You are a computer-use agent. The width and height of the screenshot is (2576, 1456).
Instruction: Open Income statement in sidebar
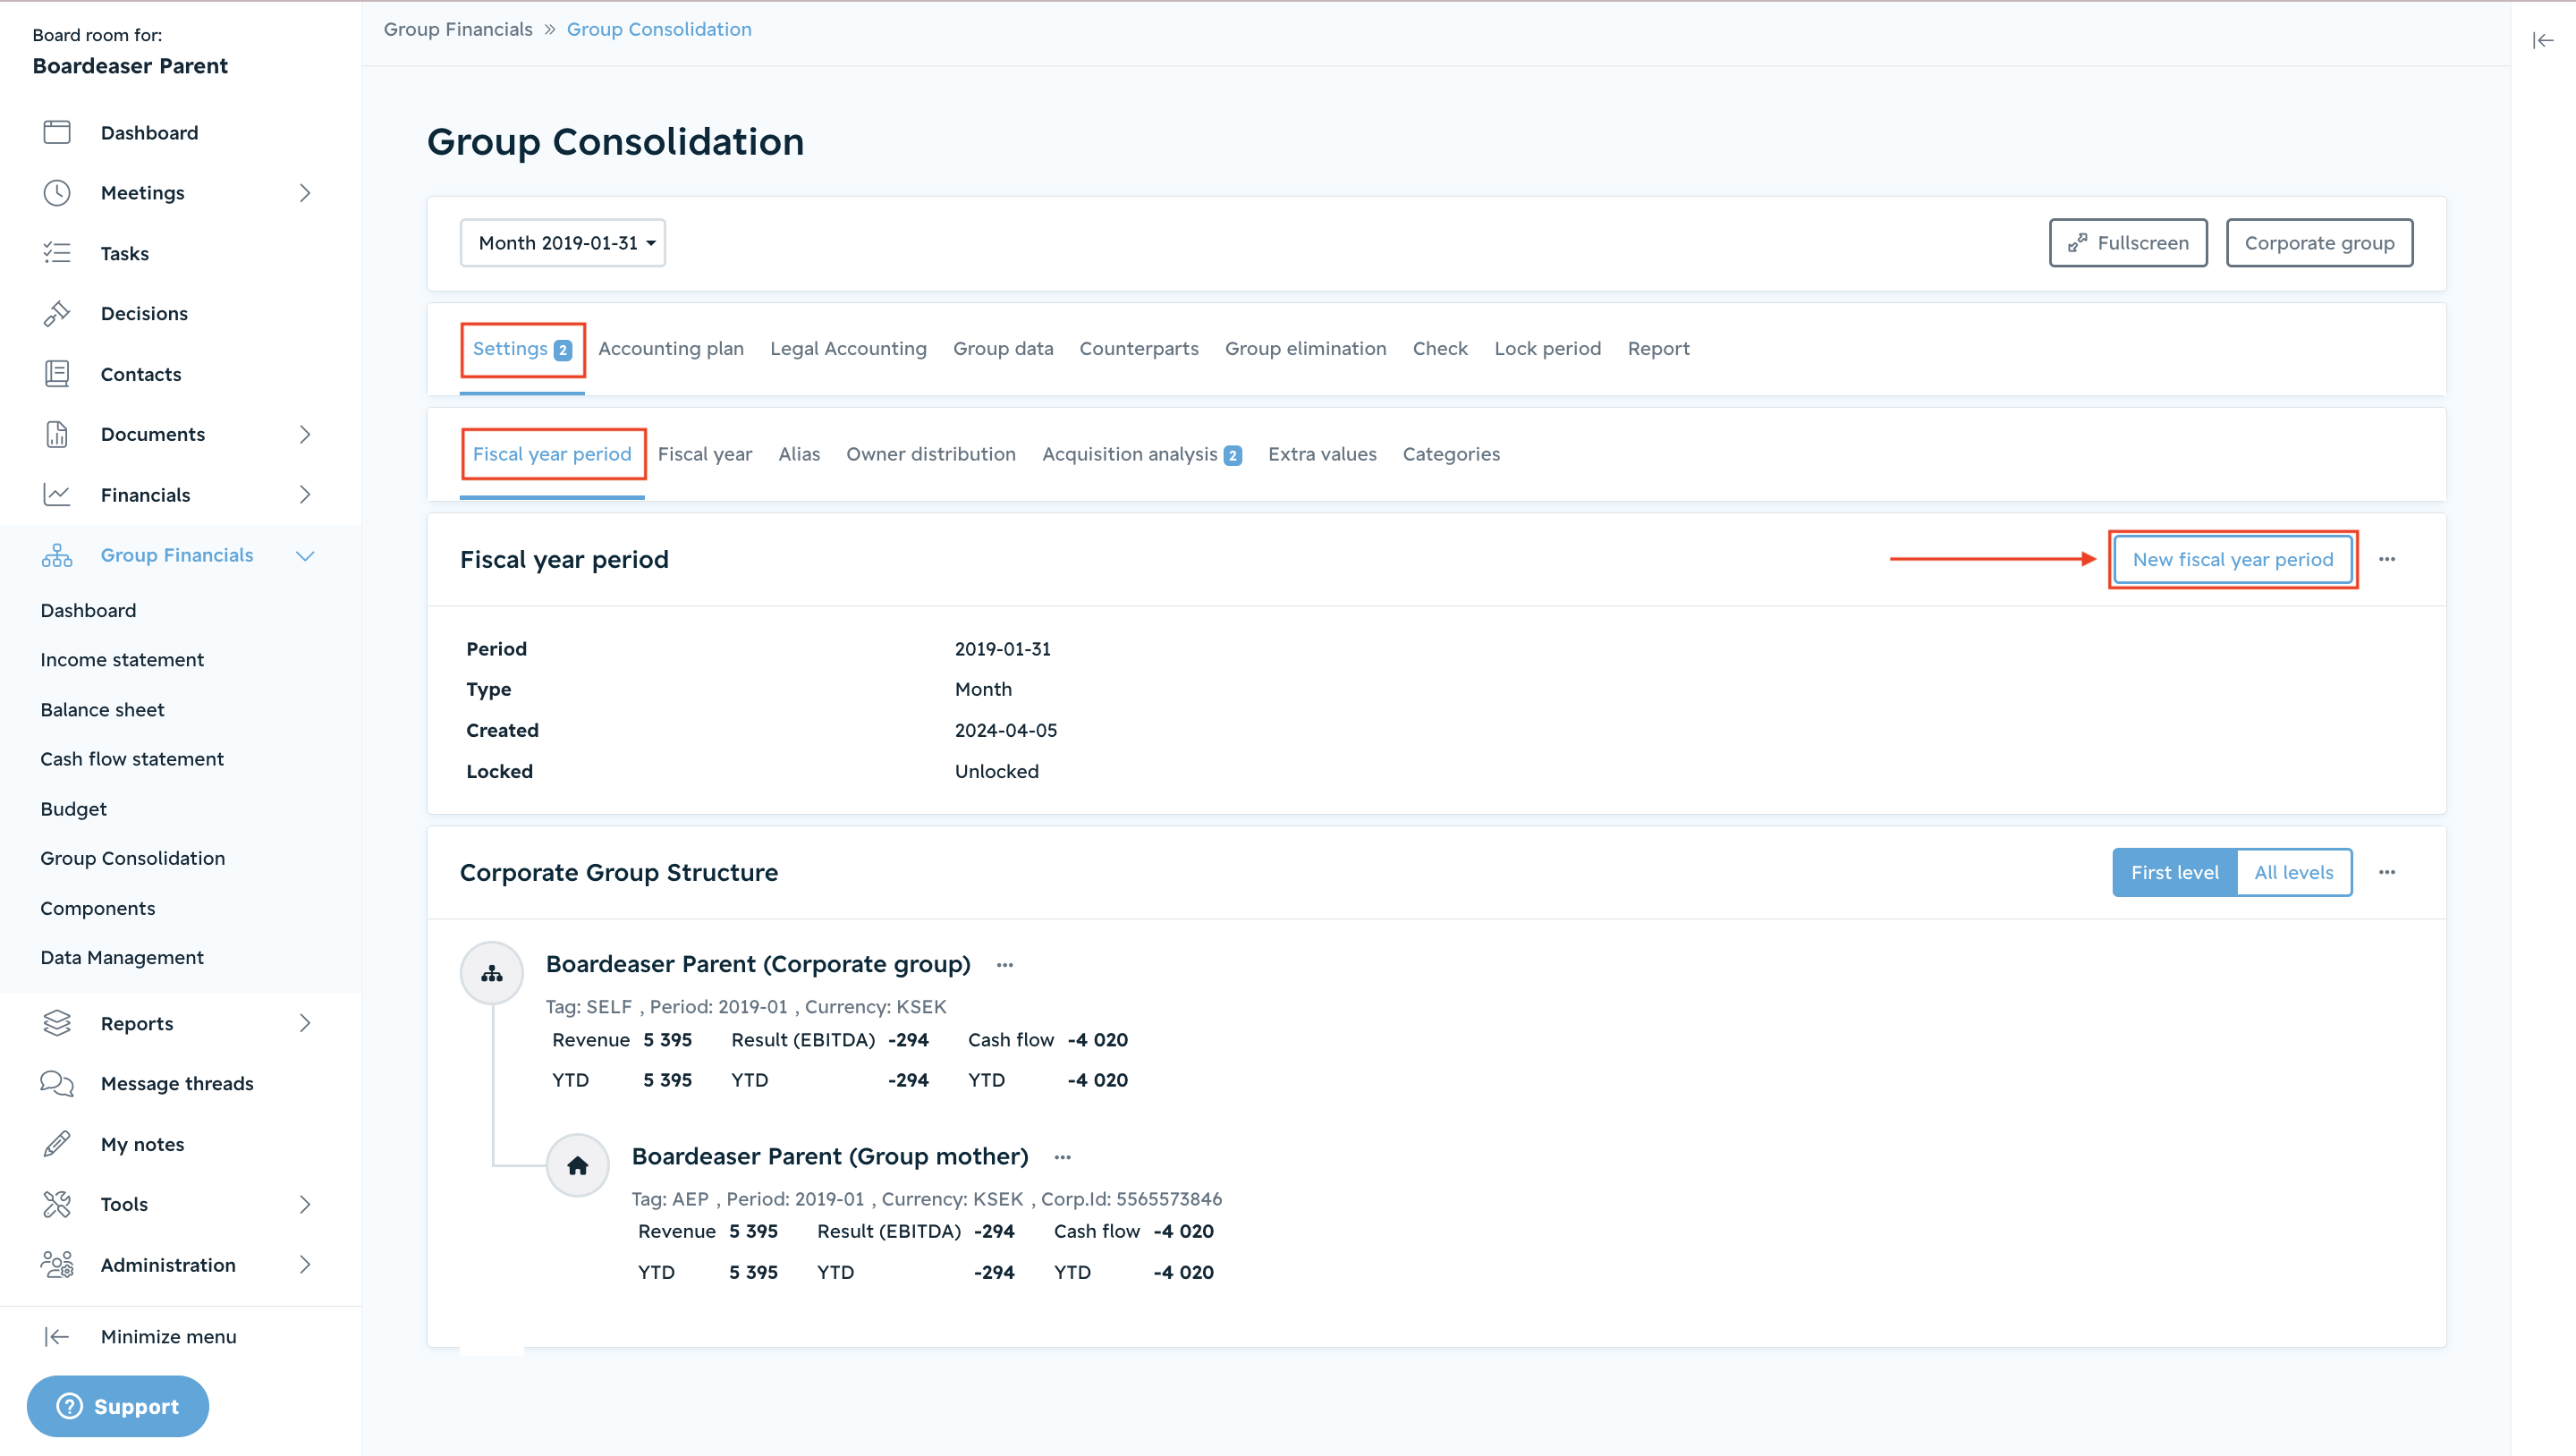tap(122, 660)
